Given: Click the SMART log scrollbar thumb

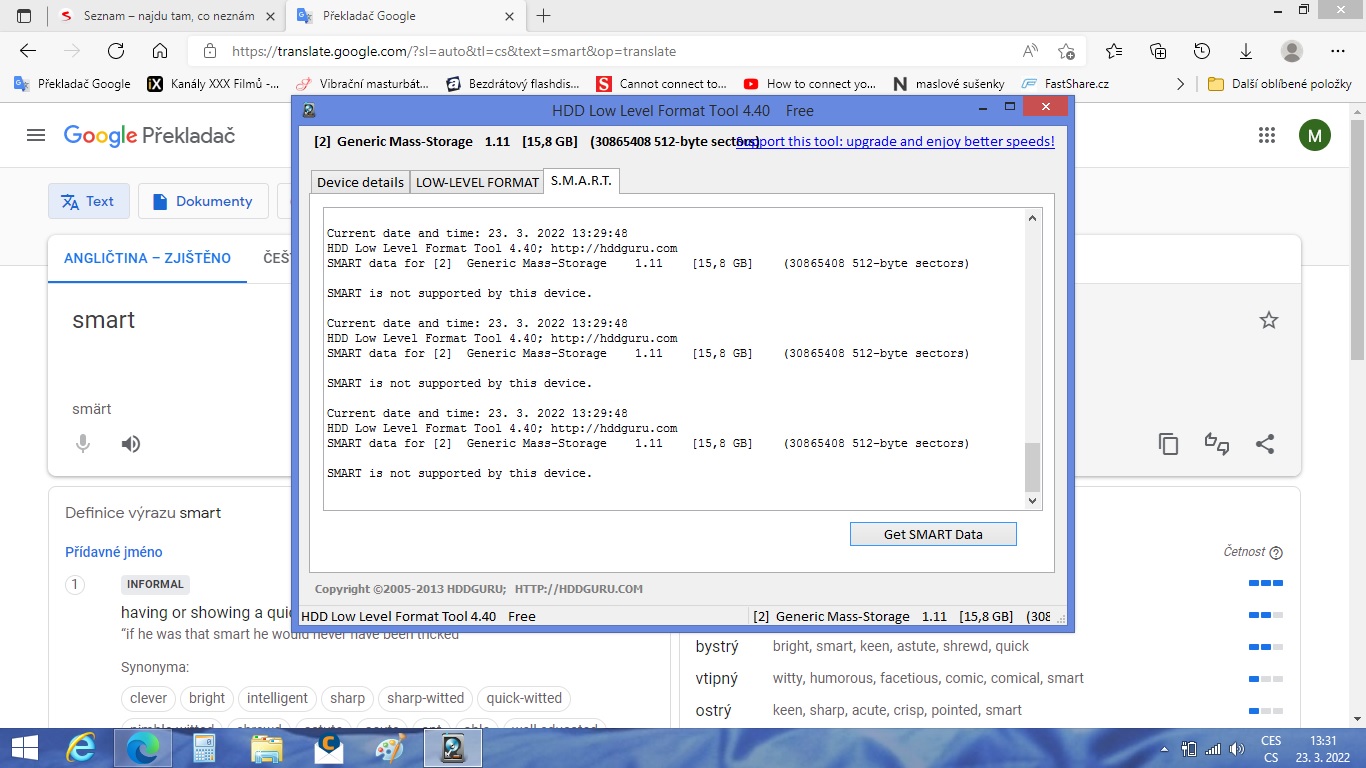Looking at the screenshot, I should click(1033, 467).
